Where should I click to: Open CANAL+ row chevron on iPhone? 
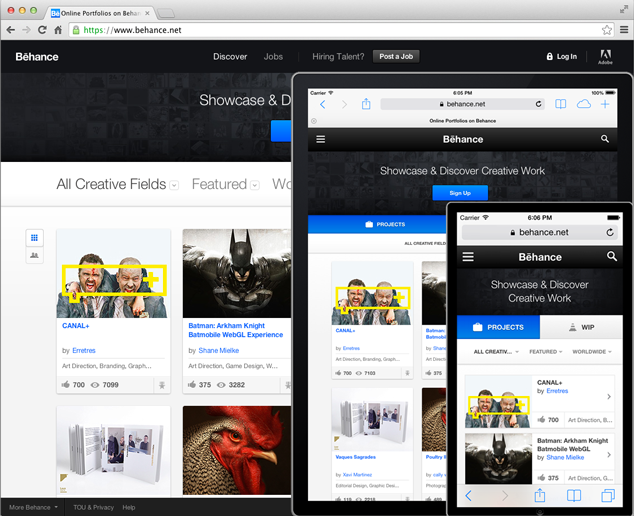pyautogui.click(x=609, y=397)
